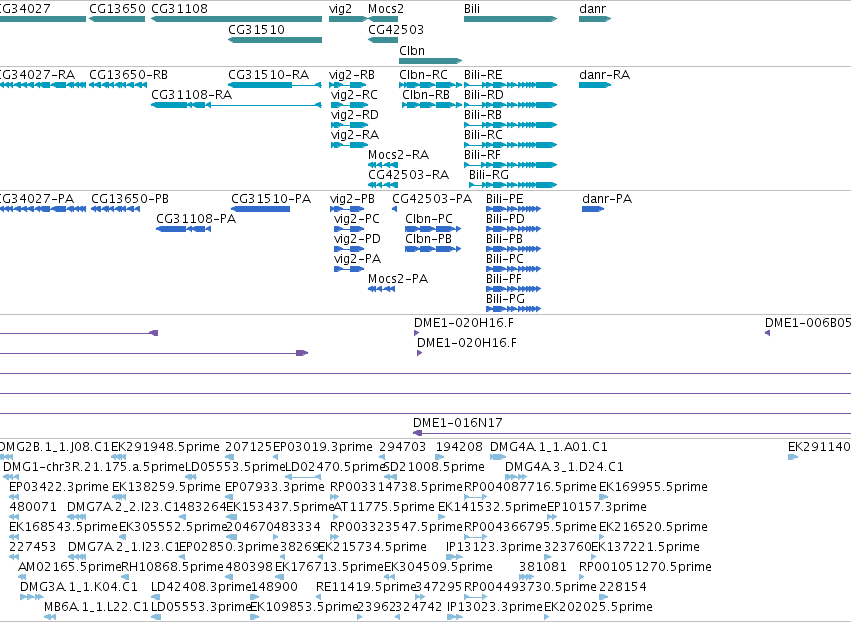Open the Bili-RG transcript label

coord(488,175)
